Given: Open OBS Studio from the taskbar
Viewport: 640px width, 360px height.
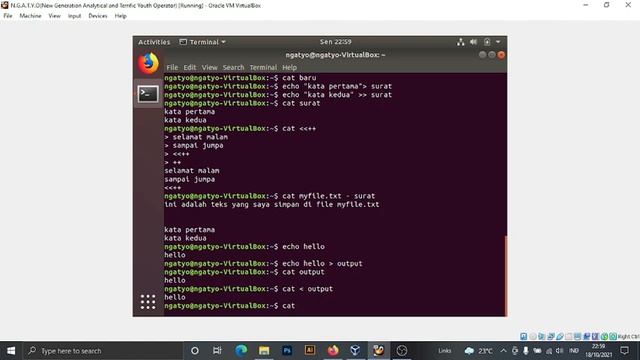Looking at the screenshot, I should click(x=402, y=351).
